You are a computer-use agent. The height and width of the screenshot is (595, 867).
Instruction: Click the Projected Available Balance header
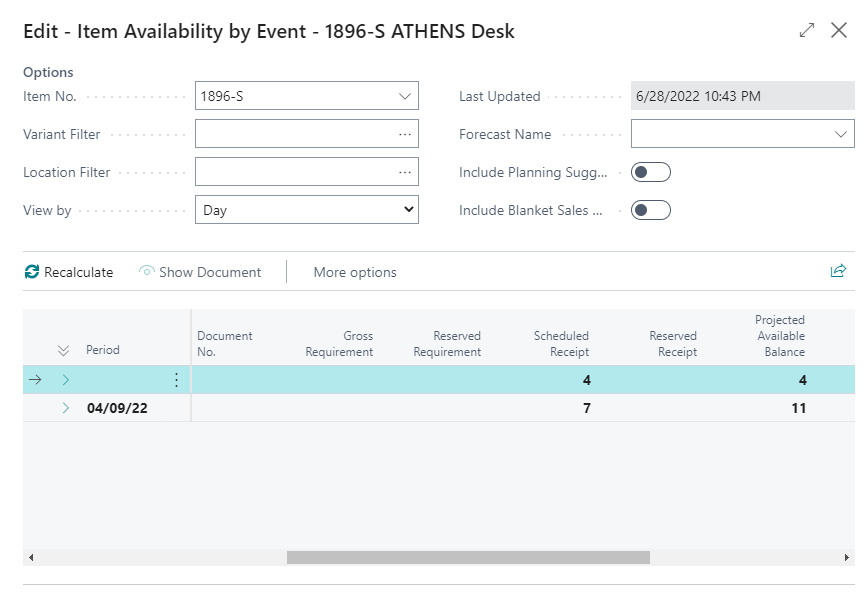(780, 336)
